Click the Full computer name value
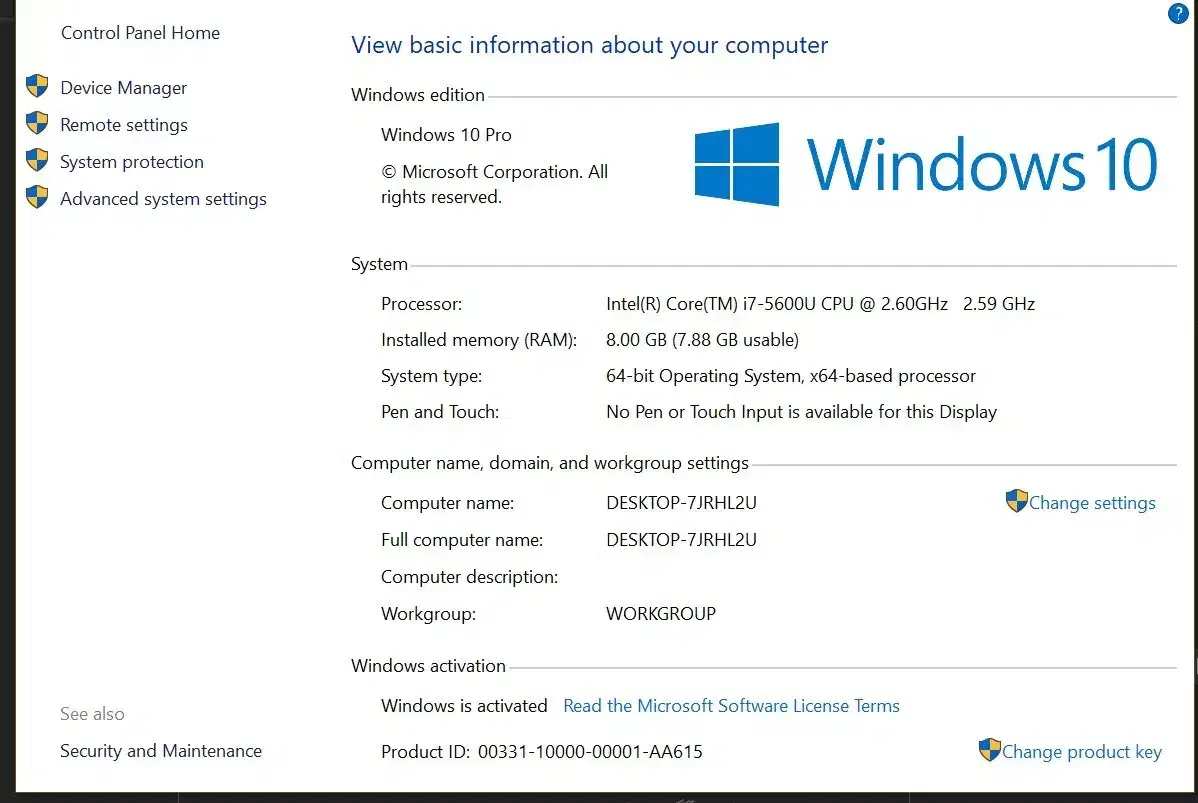 (x=681, y=540)
